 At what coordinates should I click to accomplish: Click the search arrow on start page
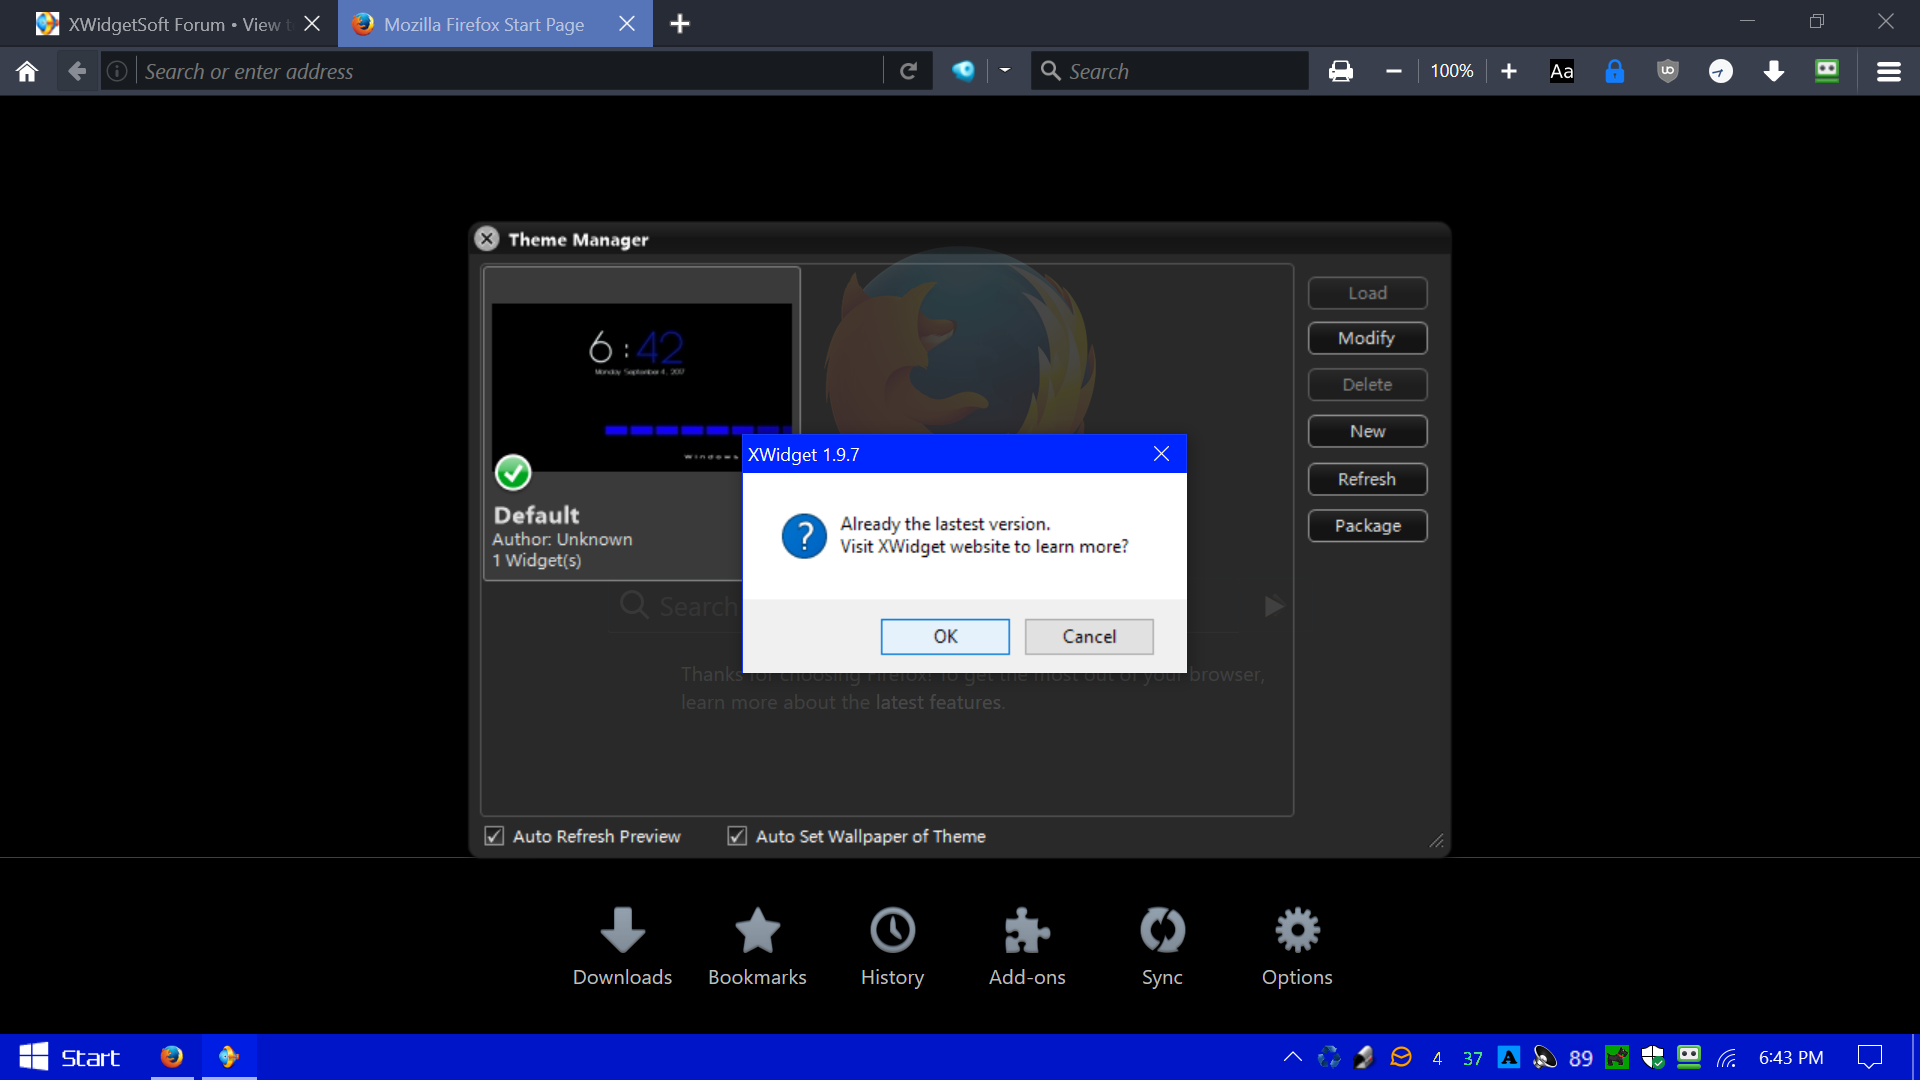point(1273,606)
